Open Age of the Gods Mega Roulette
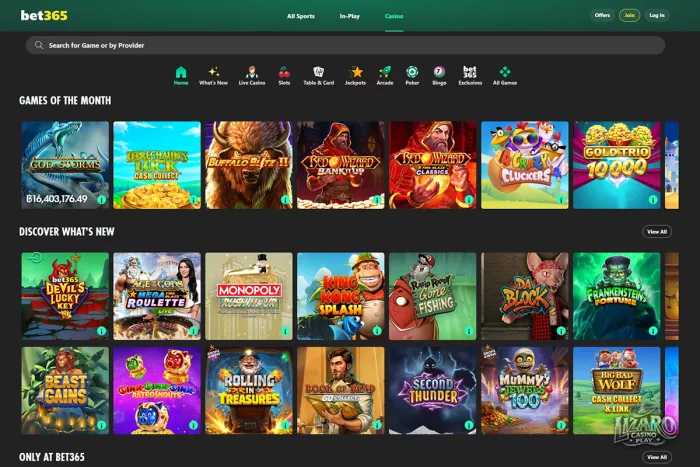The height and width of the screenshot is (467, 700). [x=157, y=296]
